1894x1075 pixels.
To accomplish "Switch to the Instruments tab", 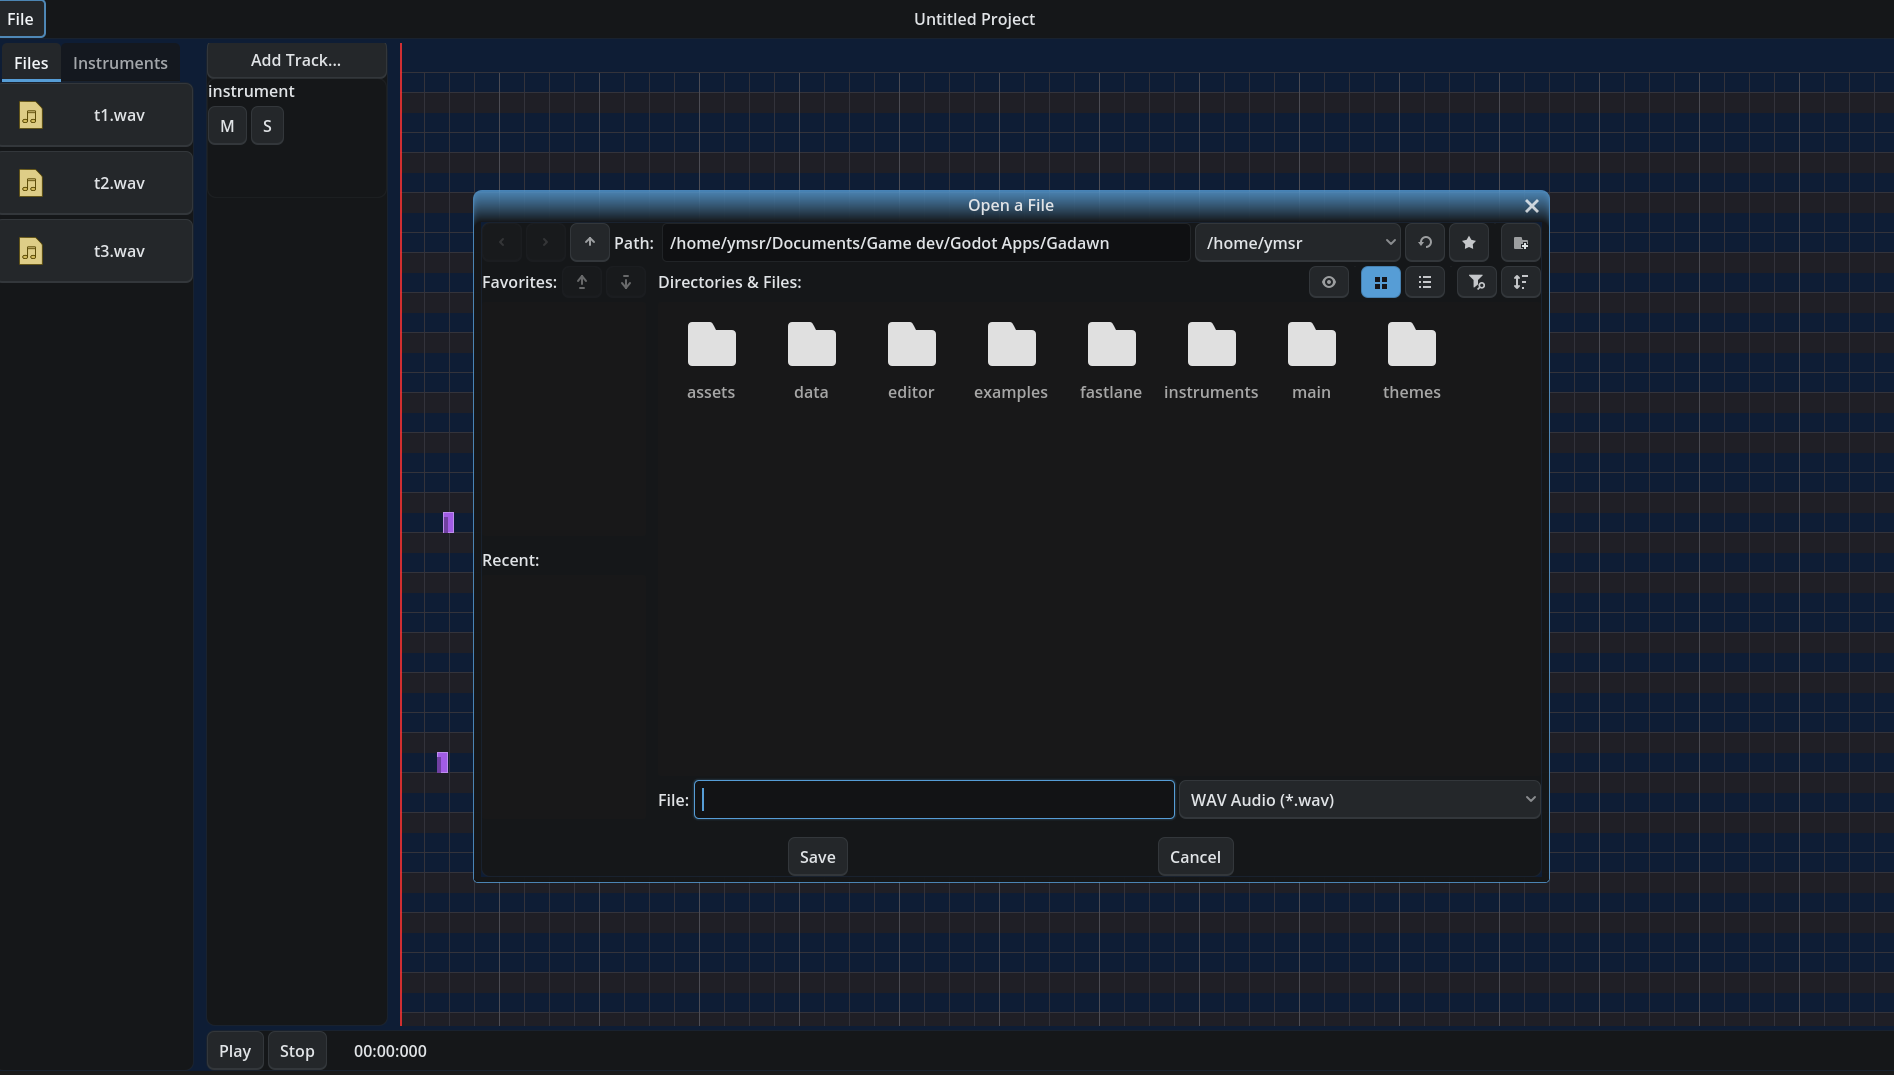I will pos(120,63).
